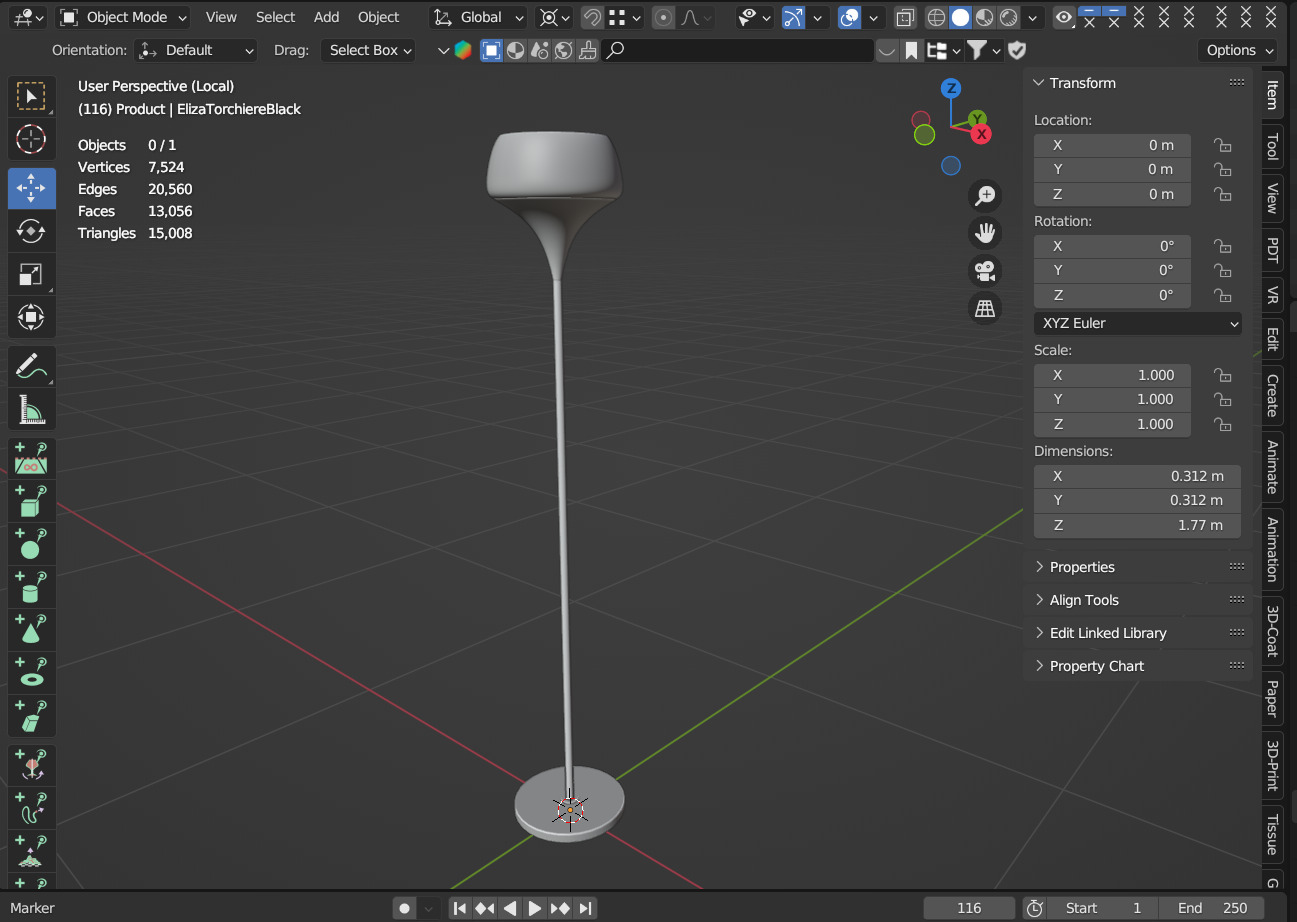Activate the Transform tool

[31, 318]
